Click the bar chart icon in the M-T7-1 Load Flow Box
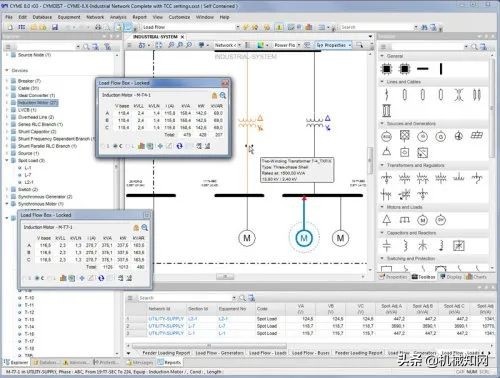This screenshot has height=378, width=500. (63, 278)
